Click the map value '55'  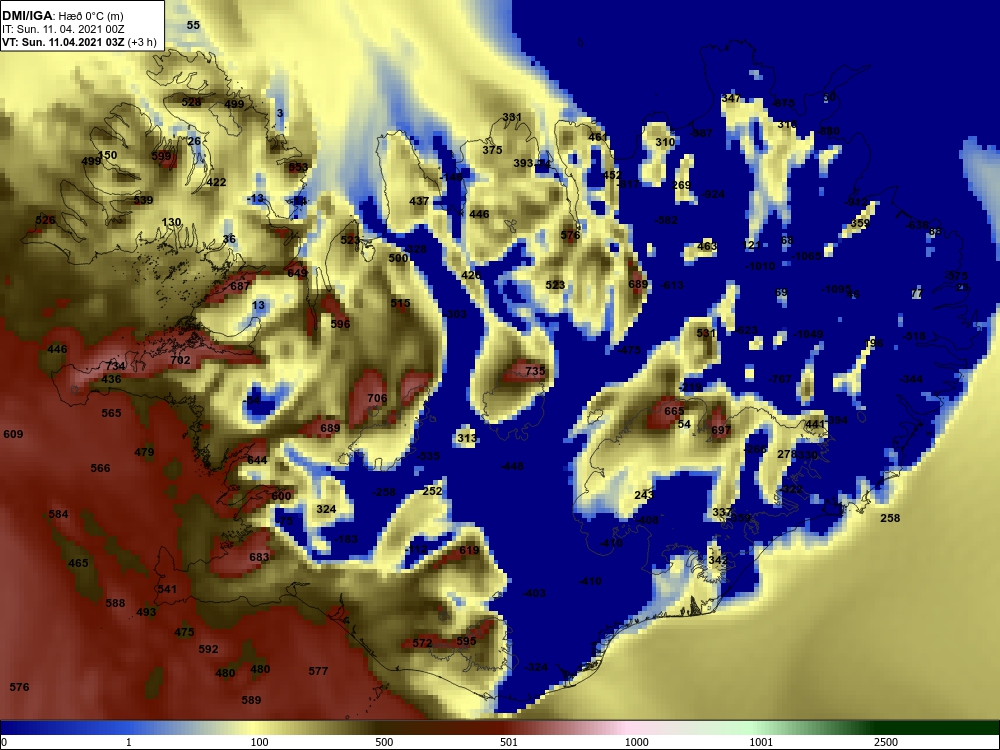(x=193, y=25)
